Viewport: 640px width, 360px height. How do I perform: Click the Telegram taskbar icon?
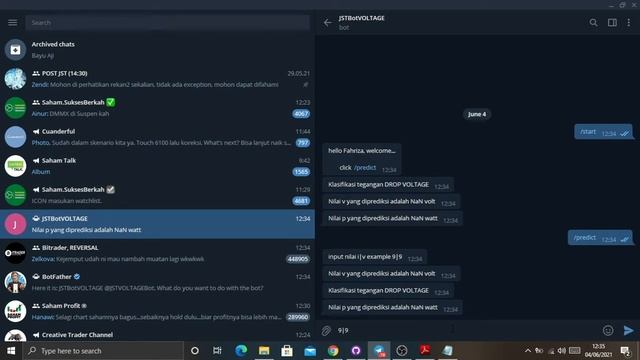(x=379, y=351)
